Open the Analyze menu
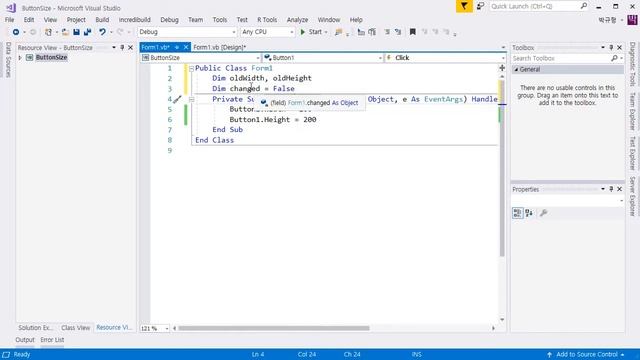Image resolution: width=640 pixels, height=360 pixels. 297,20
